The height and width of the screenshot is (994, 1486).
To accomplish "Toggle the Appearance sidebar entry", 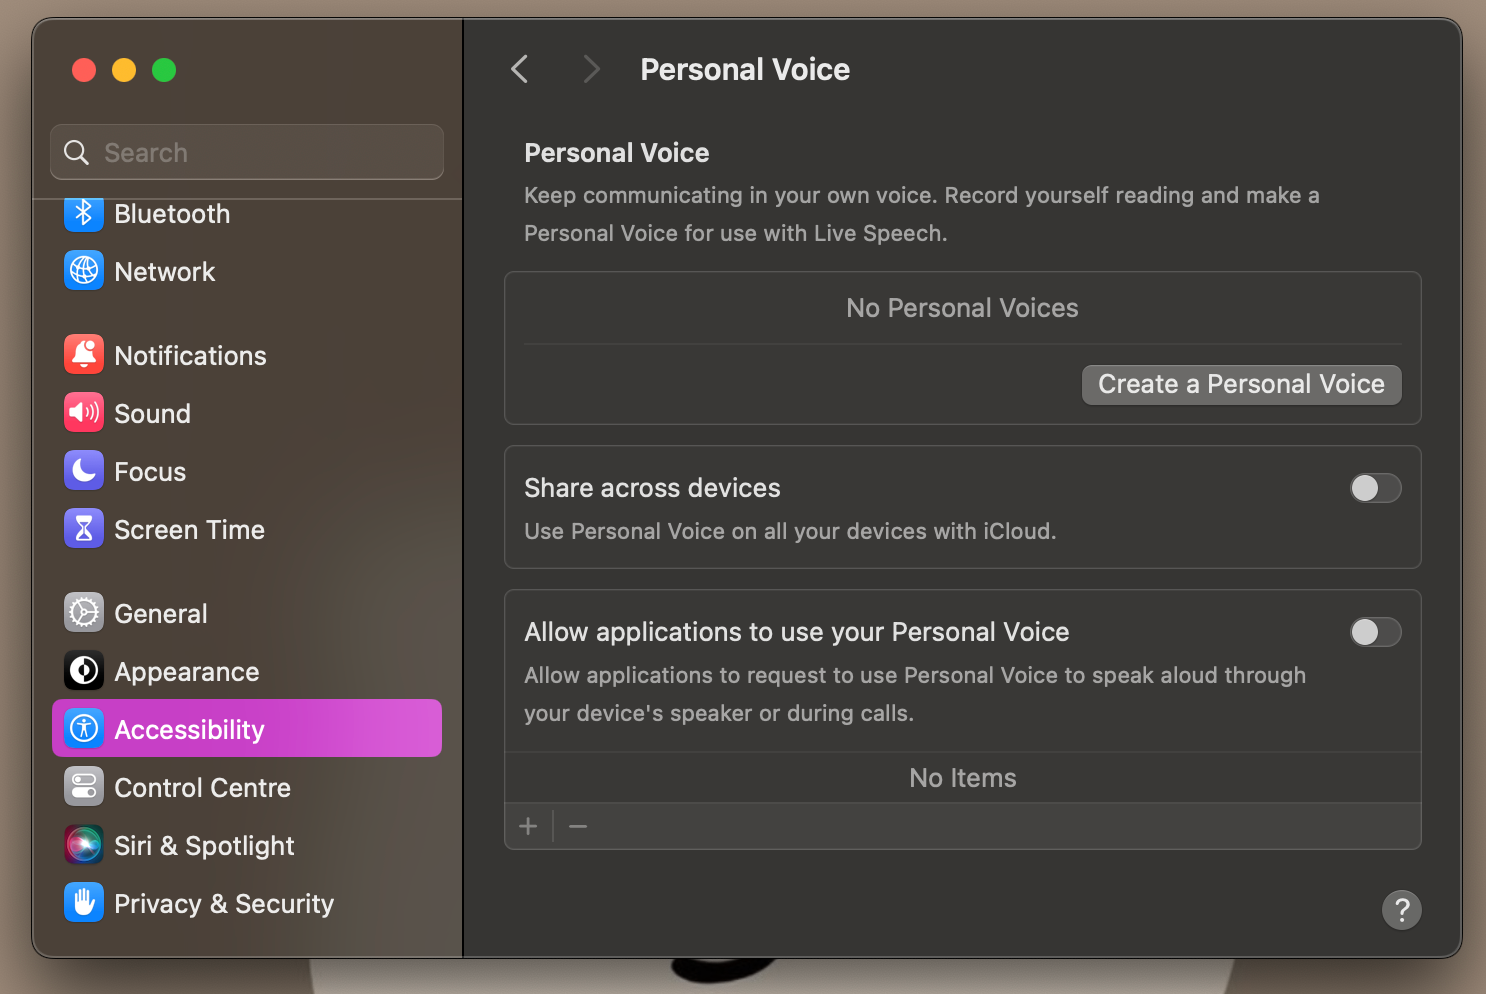I will (x=186, y=671).
